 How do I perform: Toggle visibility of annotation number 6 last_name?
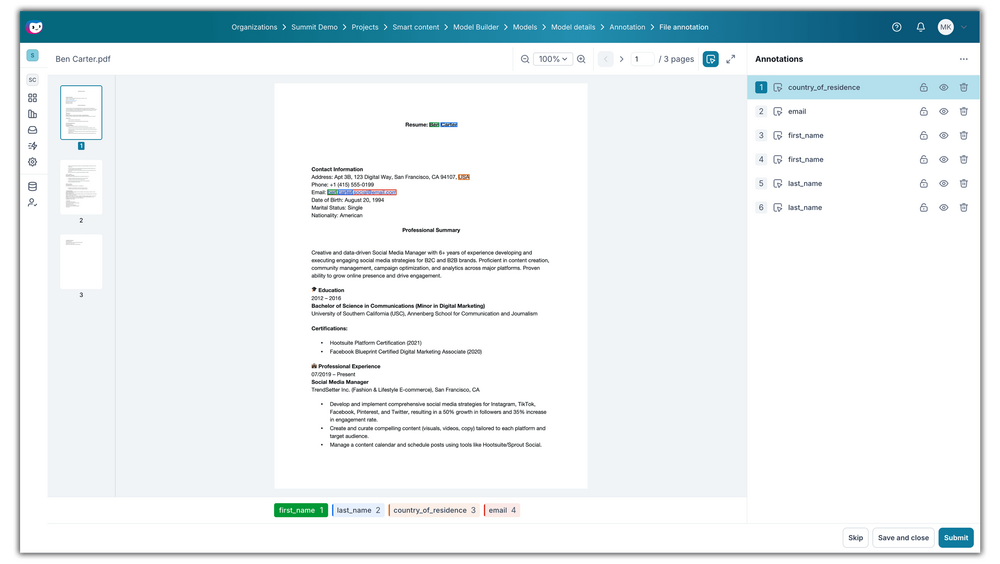(944, 207)
